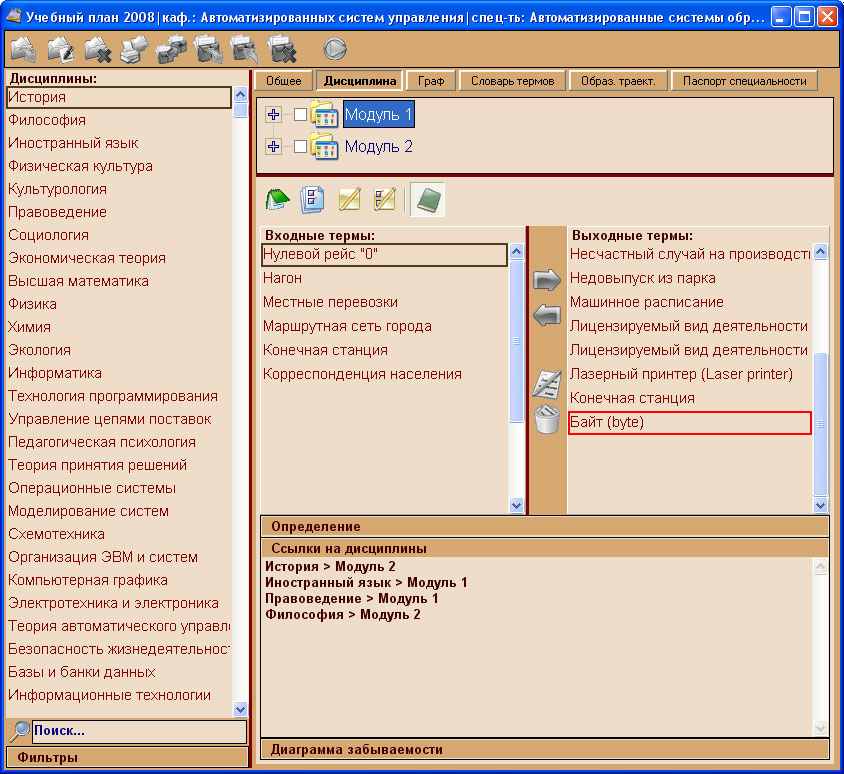Click the green notebook icon above input terms
Image resolution: width=844 pixels, height=774 pixels.
click(277, 199)
